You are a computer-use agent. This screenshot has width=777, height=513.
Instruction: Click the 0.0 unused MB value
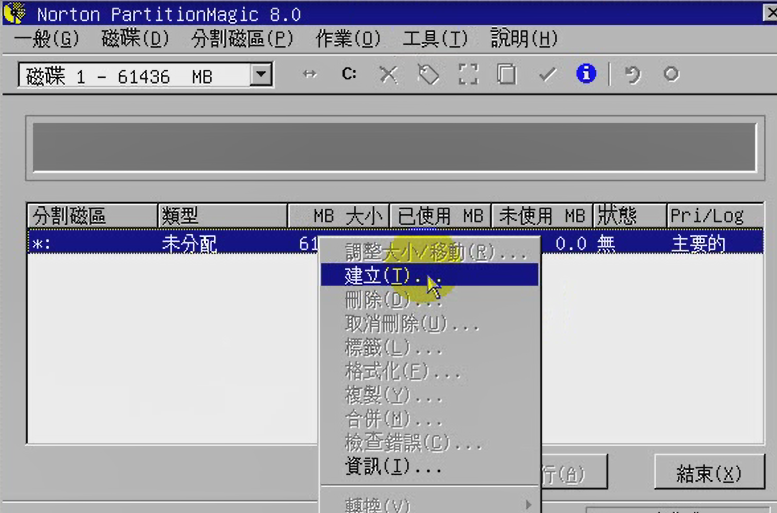pyautogui.click(x=571, y=244)
